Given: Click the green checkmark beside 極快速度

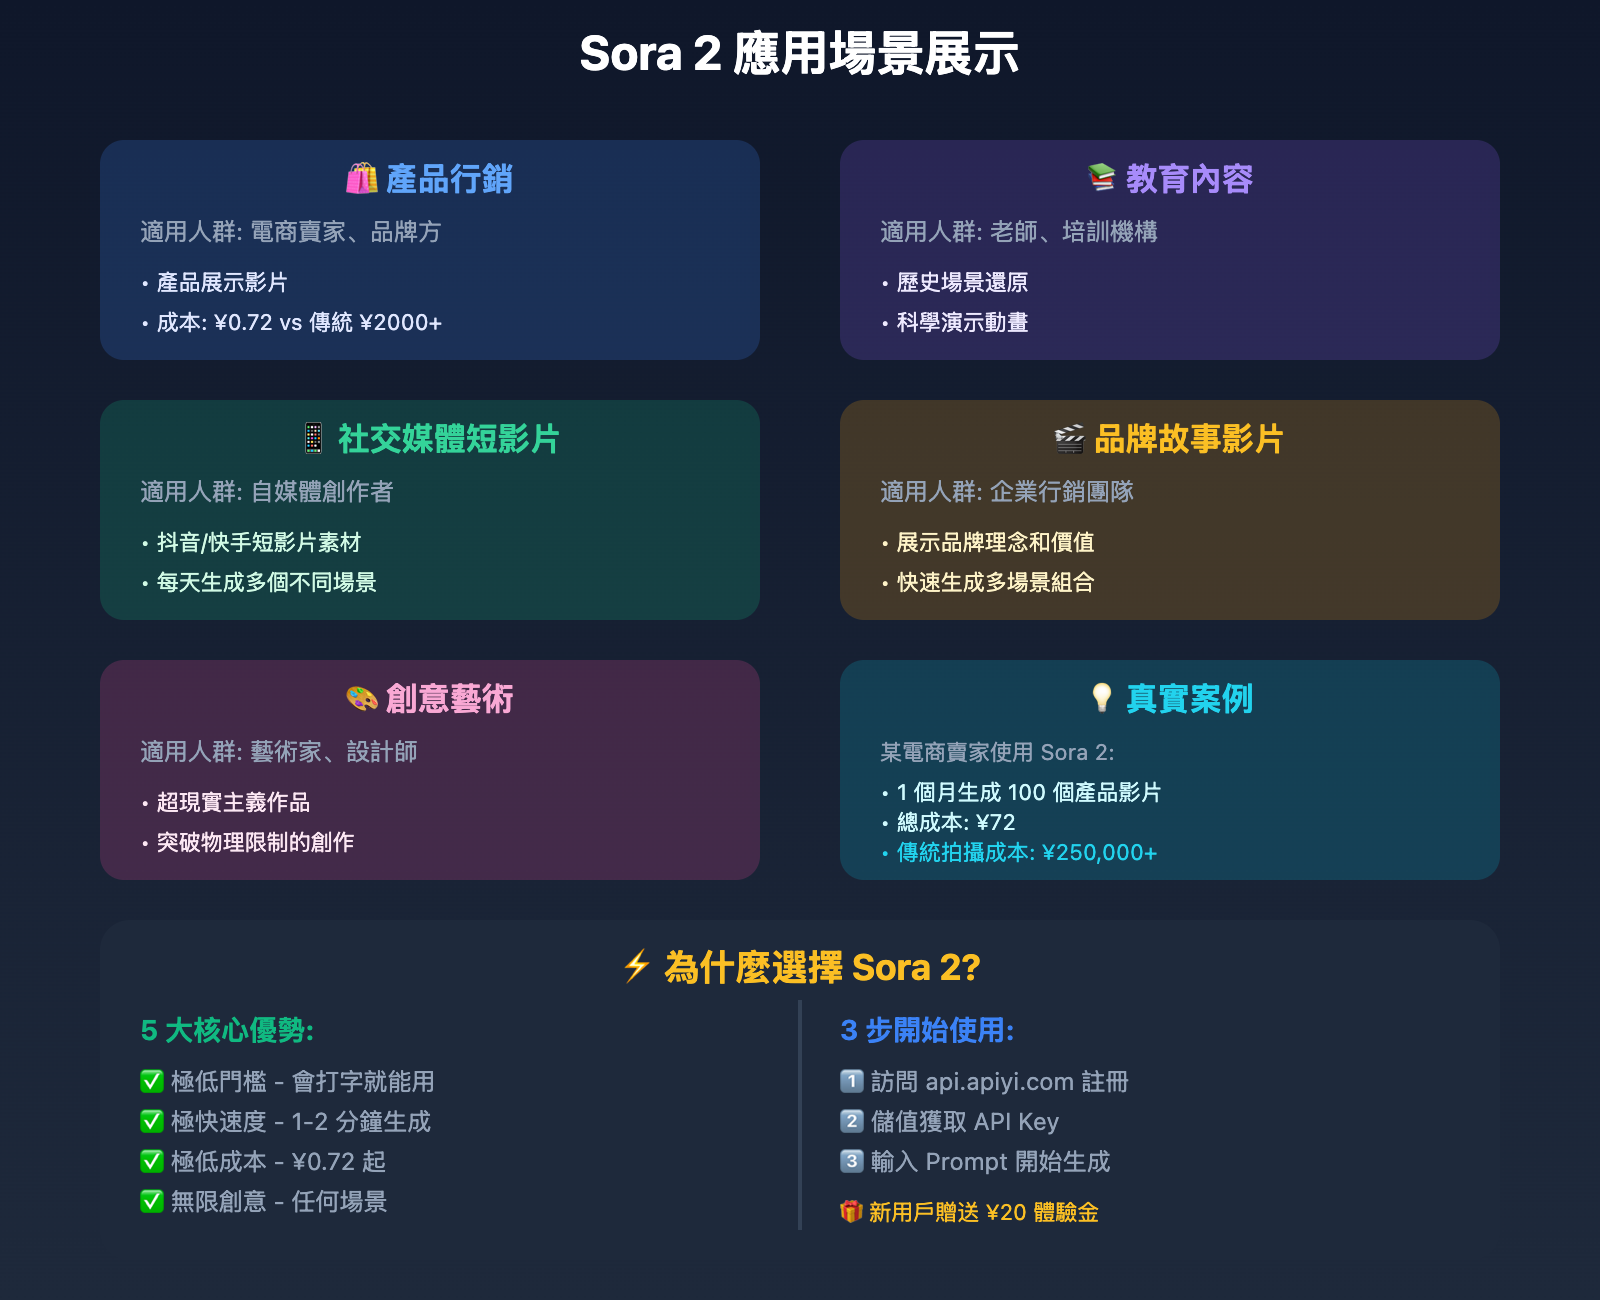Looking at the screenshot, I should coord(152,1121).
